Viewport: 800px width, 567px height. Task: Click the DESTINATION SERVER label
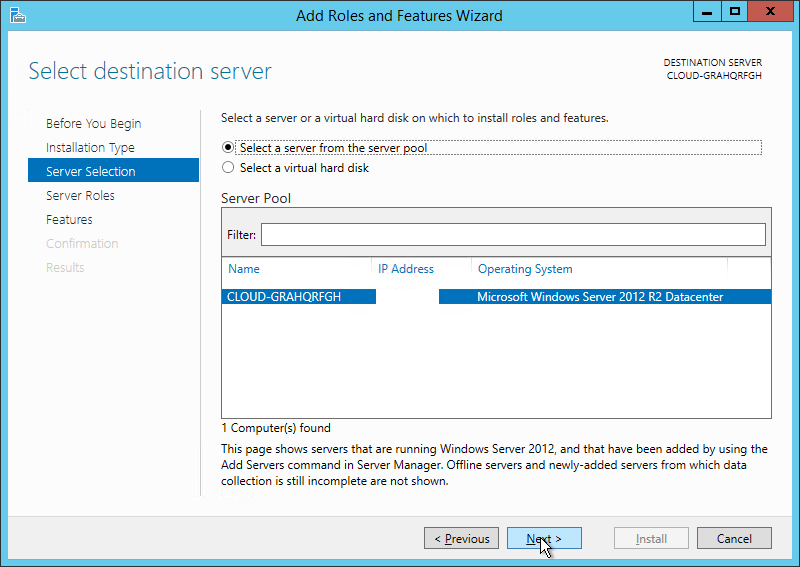click(713, 62)
